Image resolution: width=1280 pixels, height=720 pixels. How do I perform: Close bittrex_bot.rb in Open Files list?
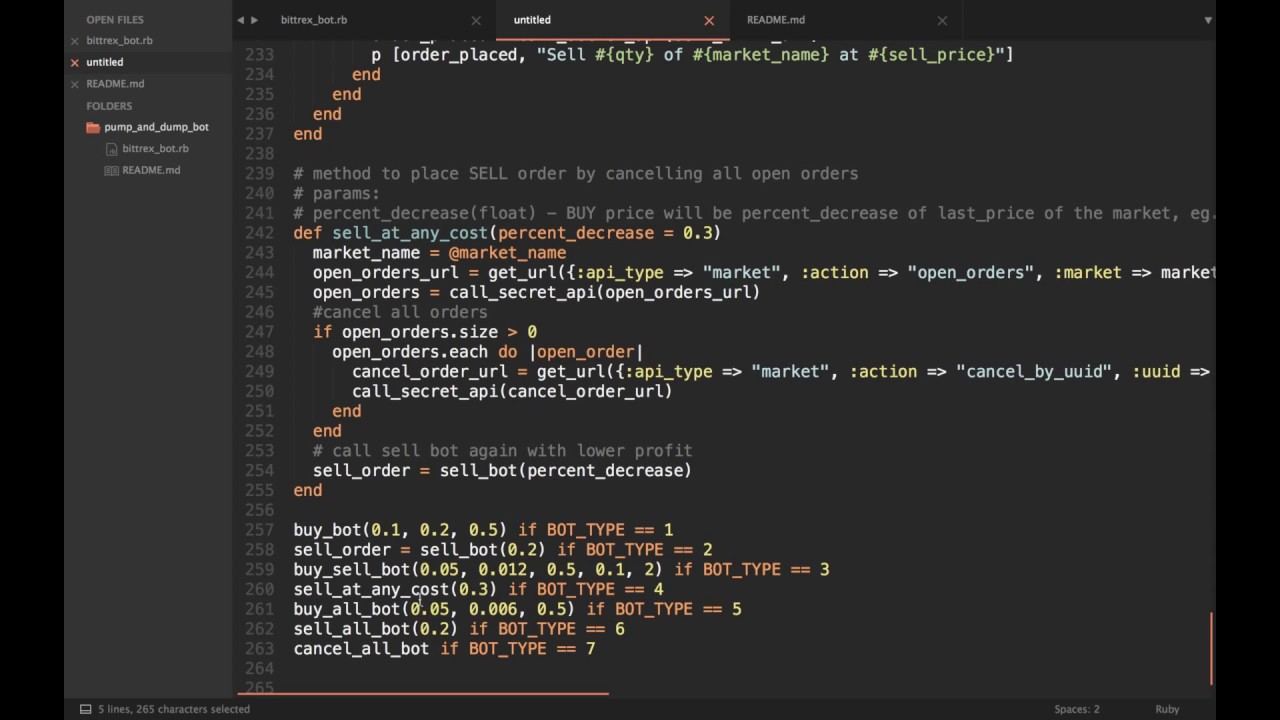[x=75, y=41]
